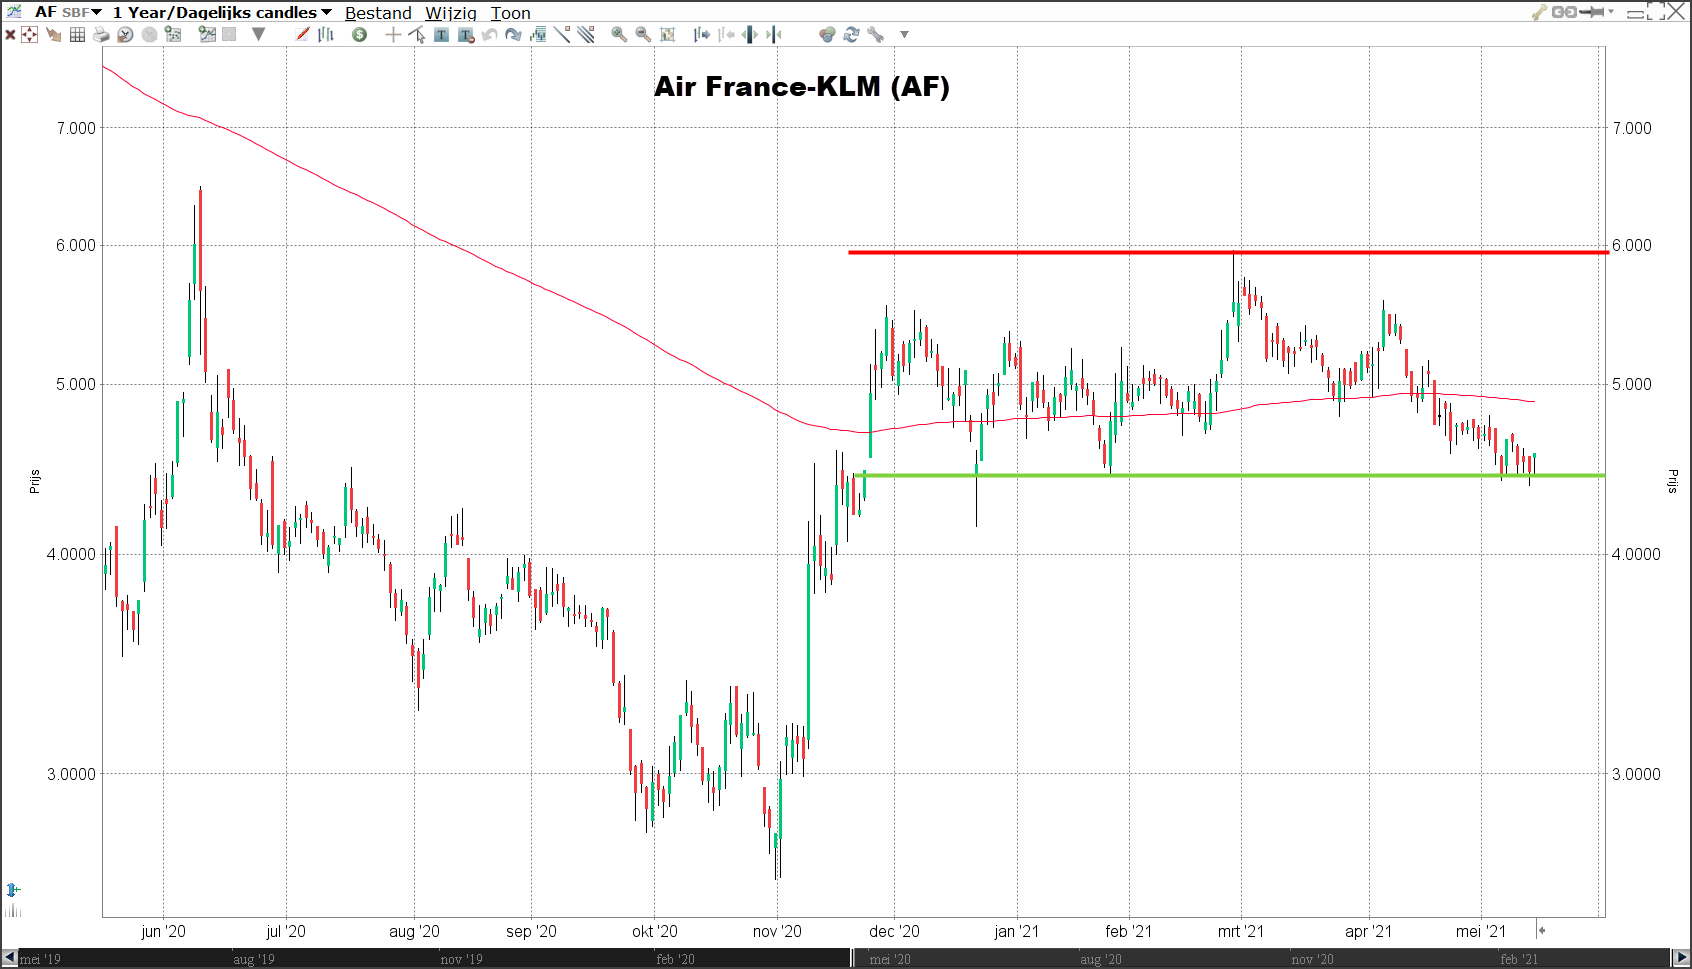Click the expand horizontal bars icon
This screenshot has height=969, width=1692.
tap(750, 35)
